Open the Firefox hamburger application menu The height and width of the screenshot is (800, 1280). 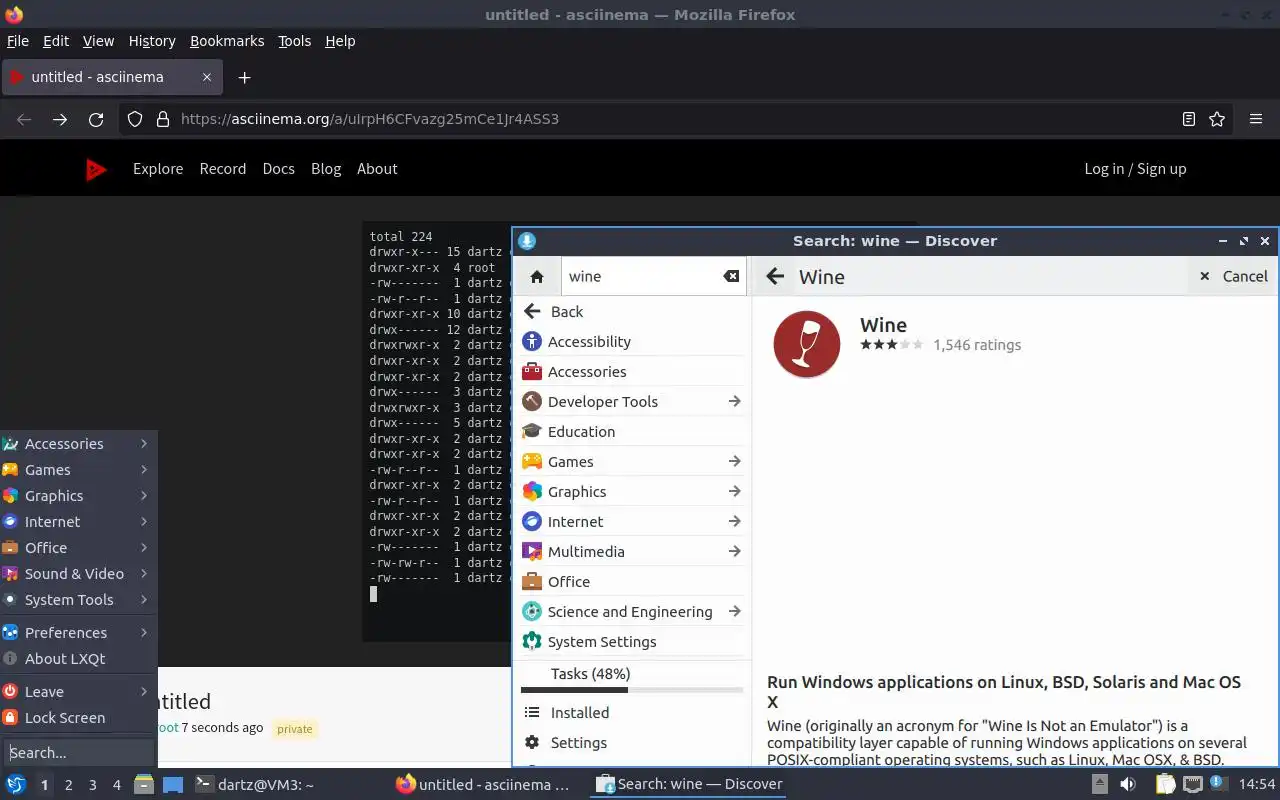[x=1256, y=119]
